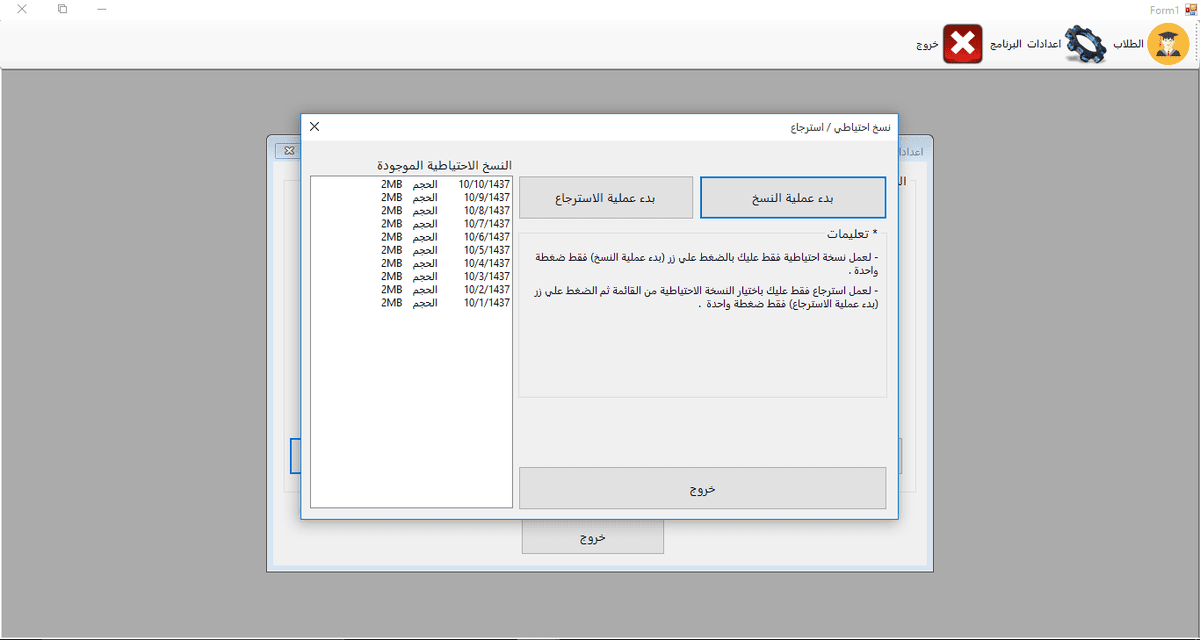
Task: Select backup dated 10/10/1437
Action: [x=412, y=185]
